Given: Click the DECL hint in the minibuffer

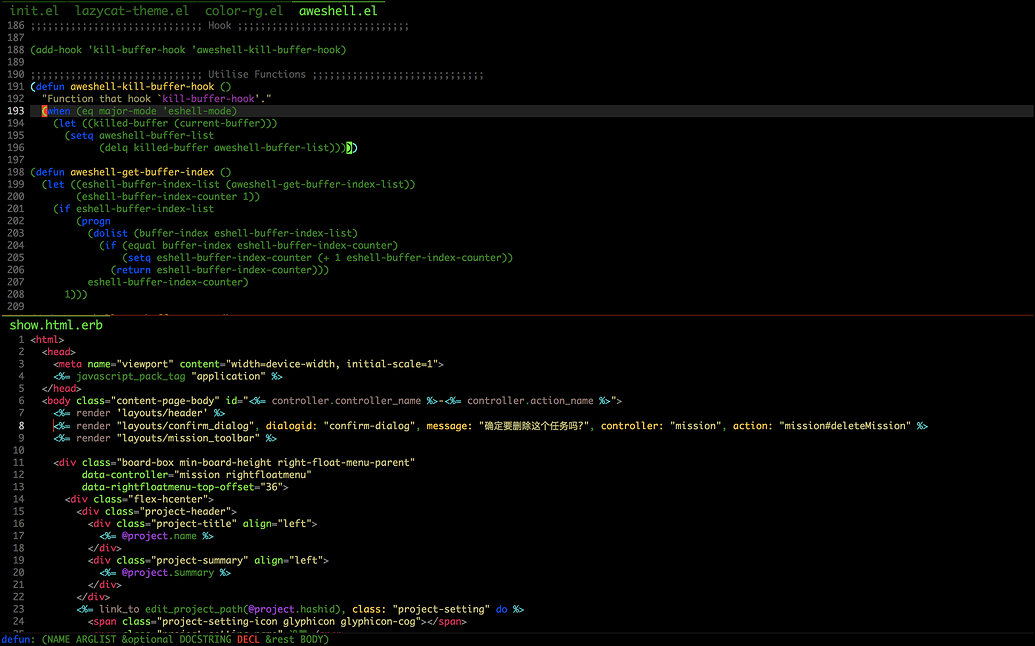Looking at the screenshot, I should point(248,638).
